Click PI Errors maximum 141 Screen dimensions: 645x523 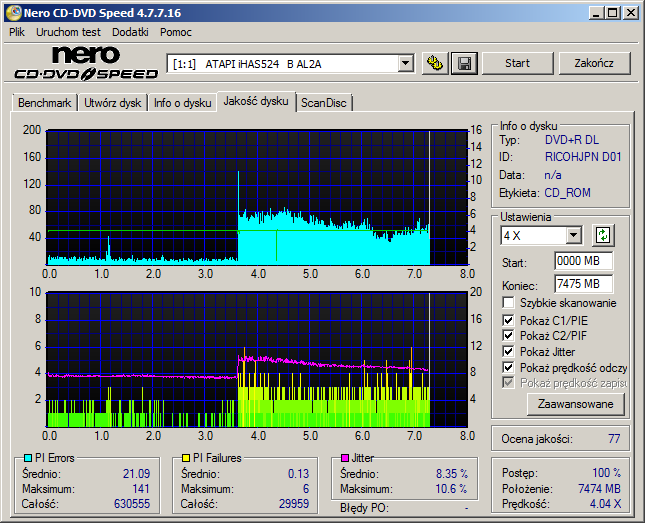click(141, 489)
